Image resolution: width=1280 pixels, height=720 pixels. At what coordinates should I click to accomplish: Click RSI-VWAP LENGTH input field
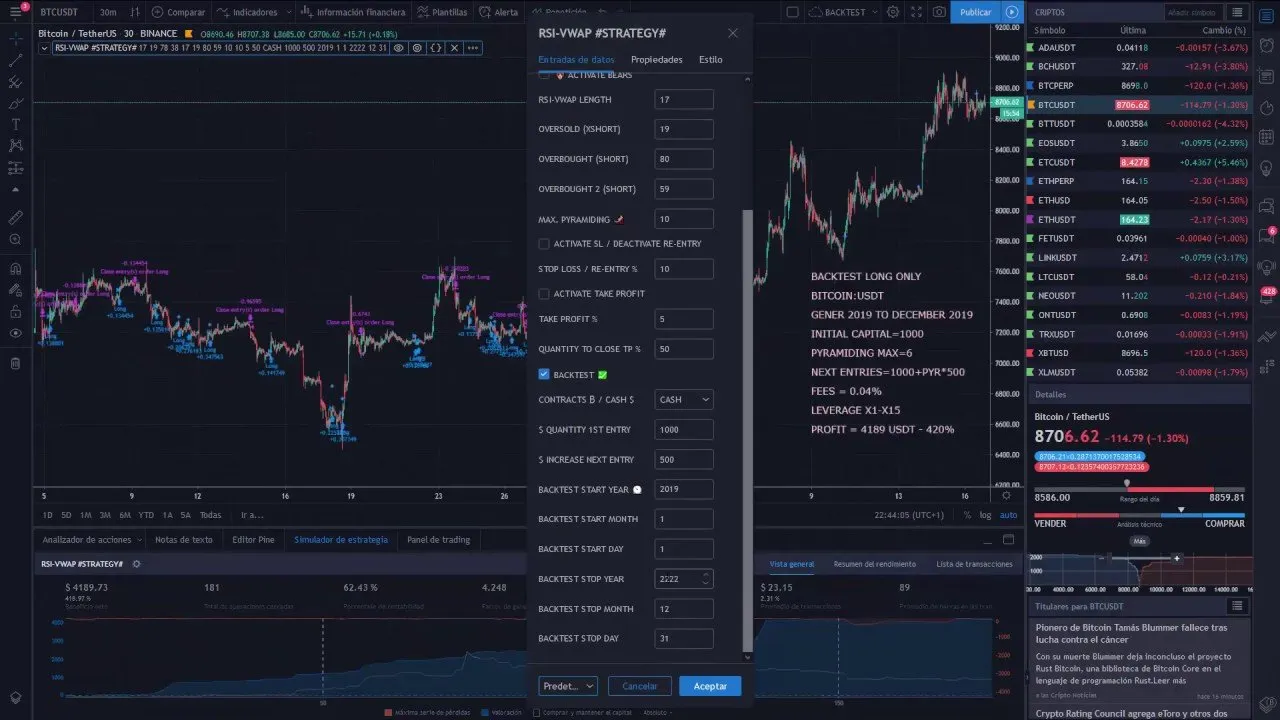click(x=684, y=99)
